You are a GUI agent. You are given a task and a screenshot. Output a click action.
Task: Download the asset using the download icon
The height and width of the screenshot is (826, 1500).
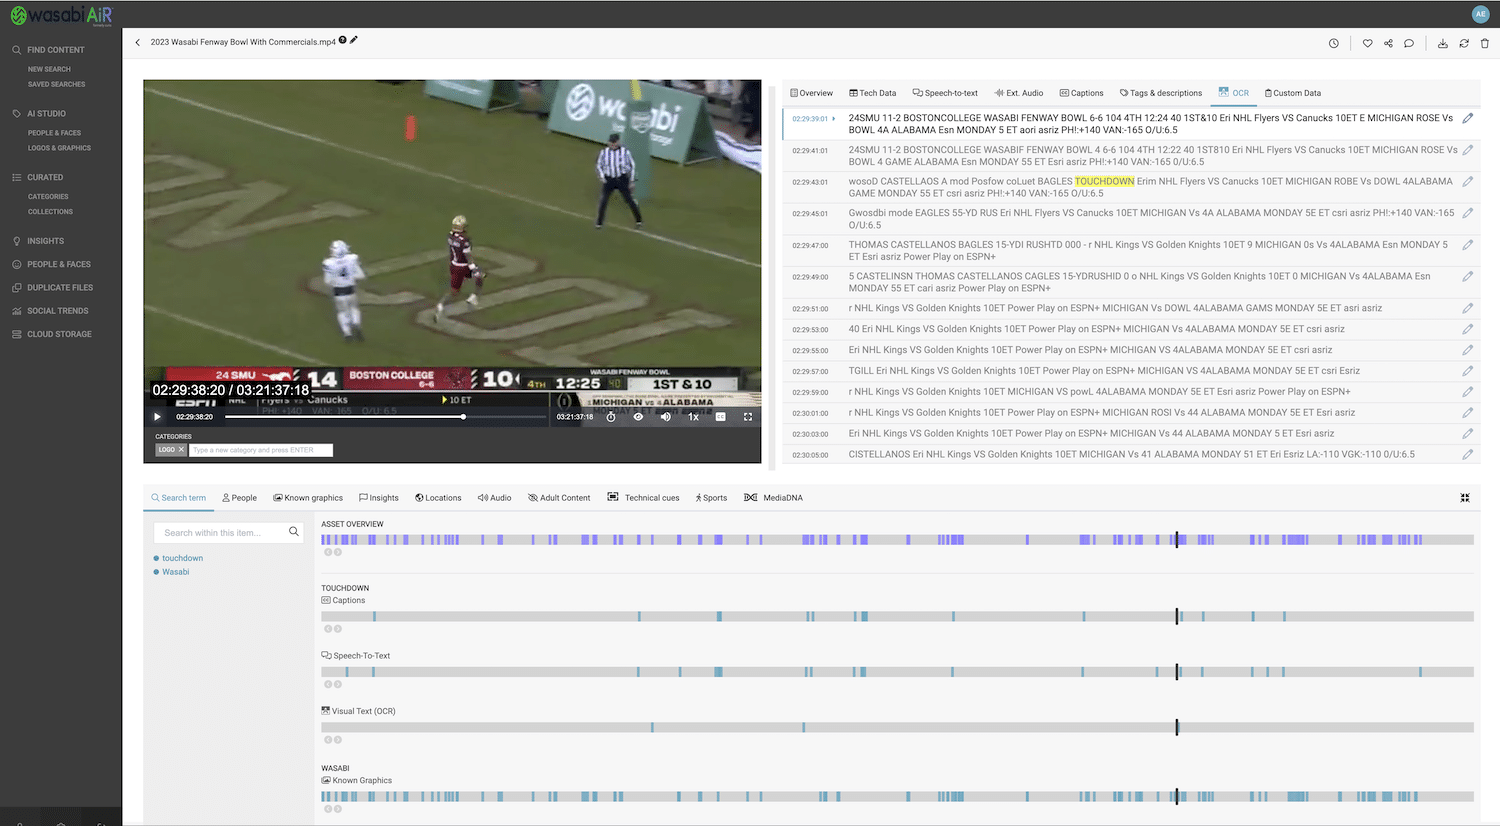[x=1443, y=43]
